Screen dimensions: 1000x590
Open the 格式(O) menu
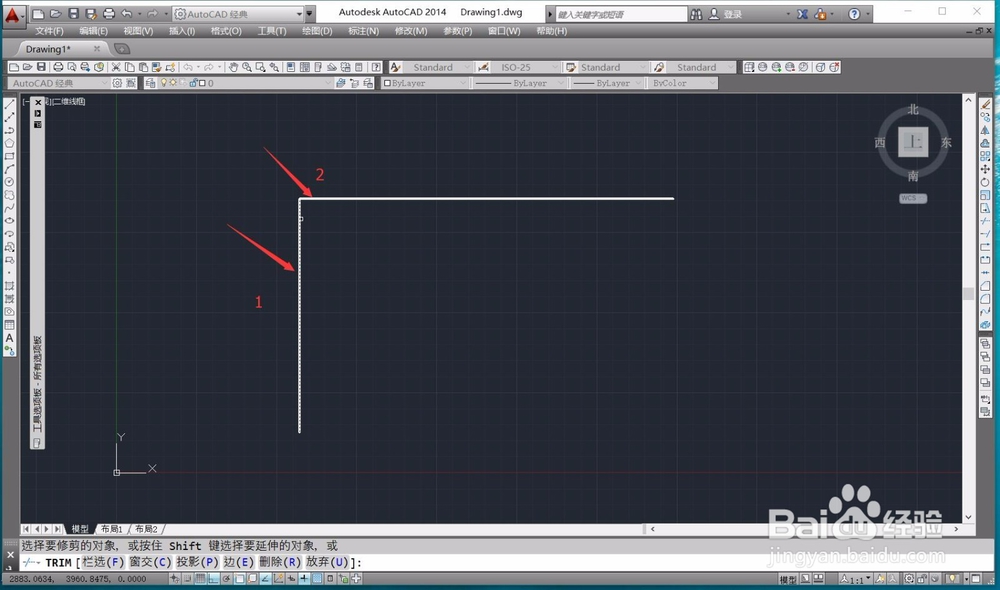[x=226, y=31]
